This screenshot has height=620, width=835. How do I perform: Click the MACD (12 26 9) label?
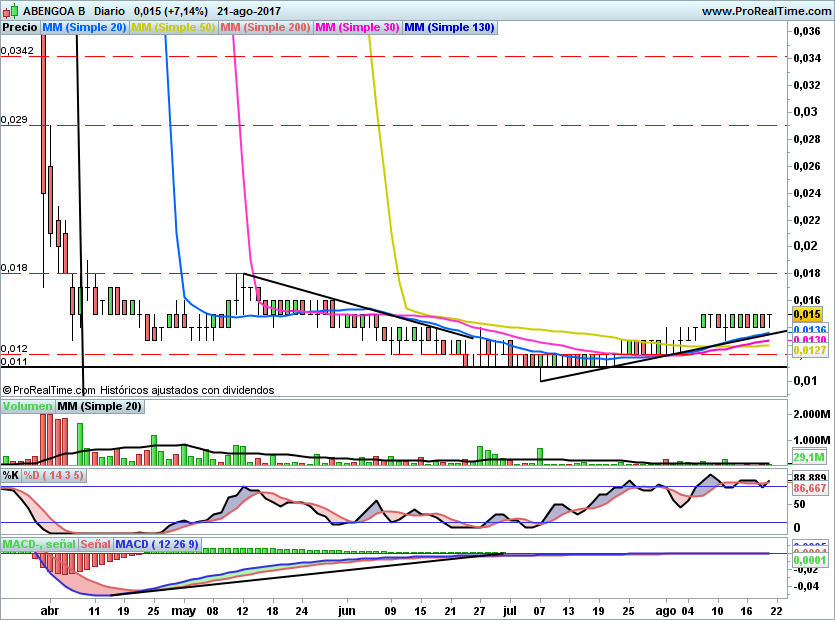(158, 544)
